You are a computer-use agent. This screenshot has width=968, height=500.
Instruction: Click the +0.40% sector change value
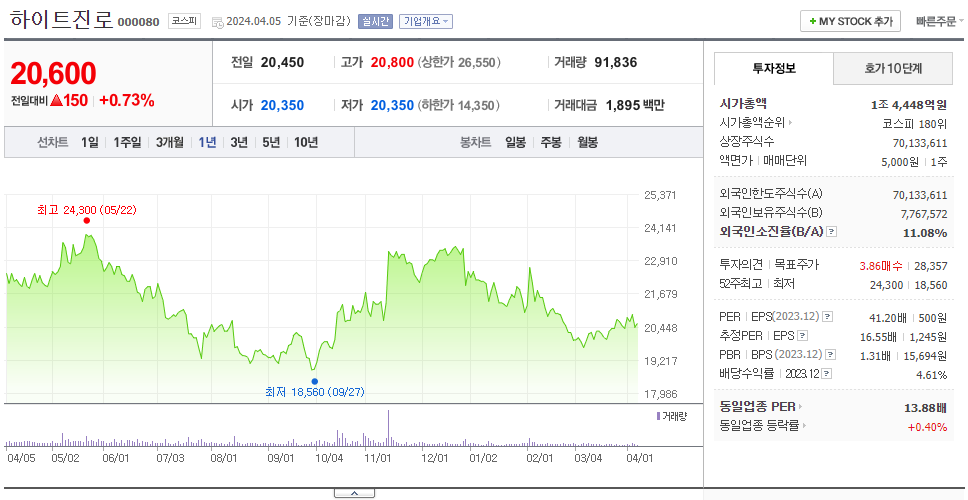click(927, 427)
